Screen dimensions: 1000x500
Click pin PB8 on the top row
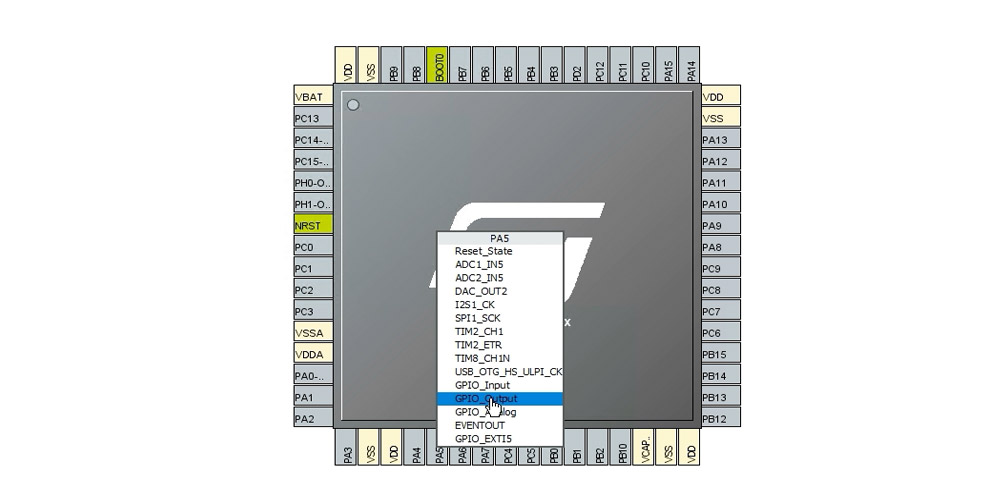(x=415, y=64)
